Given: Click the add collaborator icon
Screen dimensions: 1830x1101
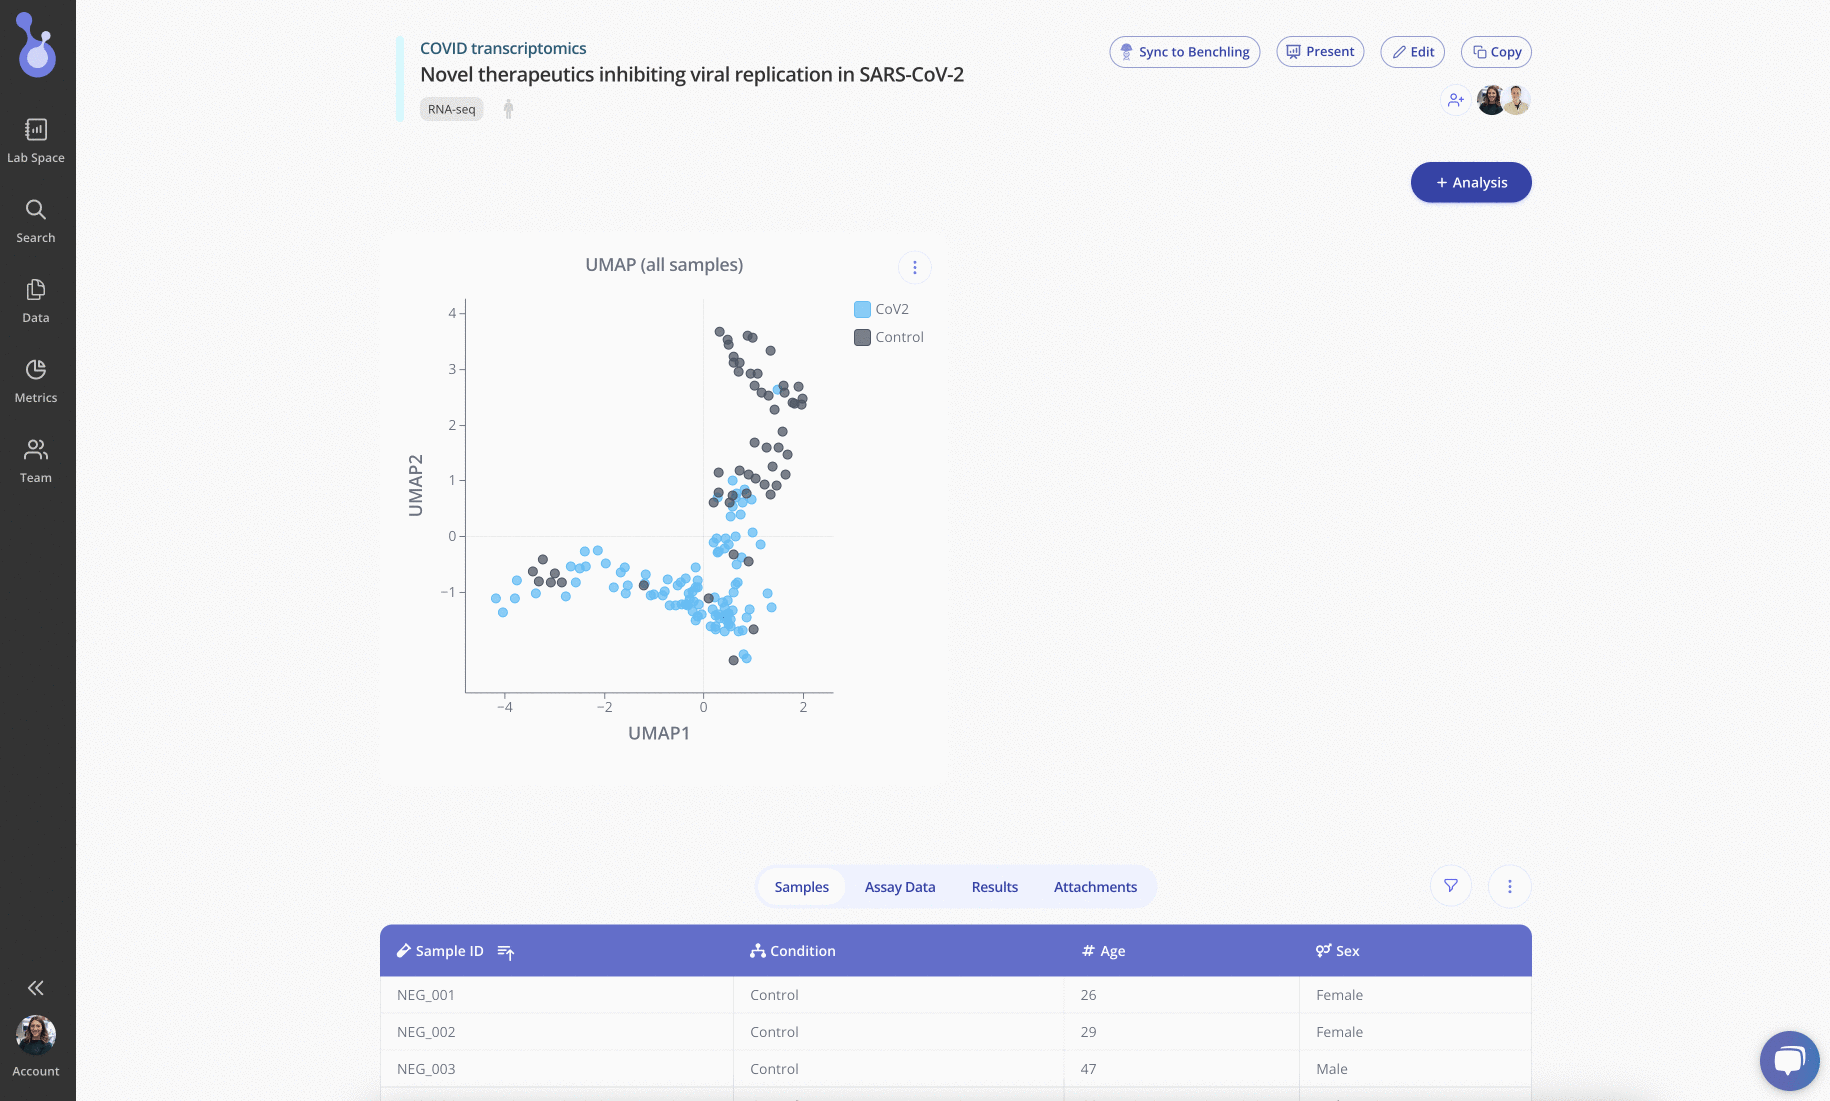Looking at the screenshot, I should [1455, 100].
